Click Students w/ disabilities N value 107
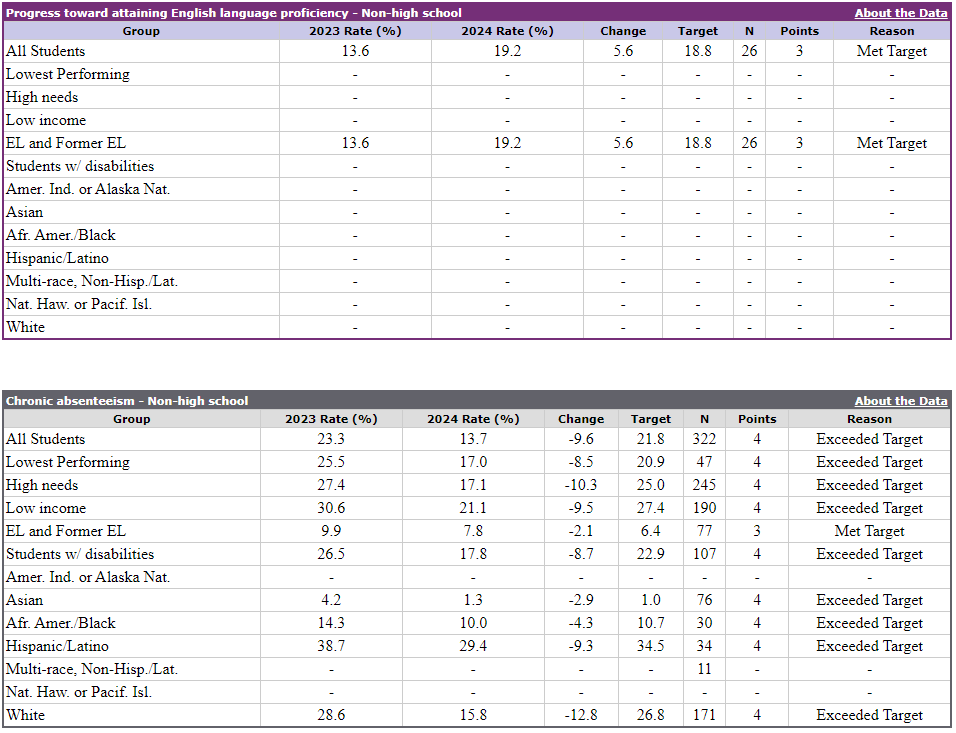Image resolution: width=956 pixels, height=733 pixels. [x=704, y=554]
